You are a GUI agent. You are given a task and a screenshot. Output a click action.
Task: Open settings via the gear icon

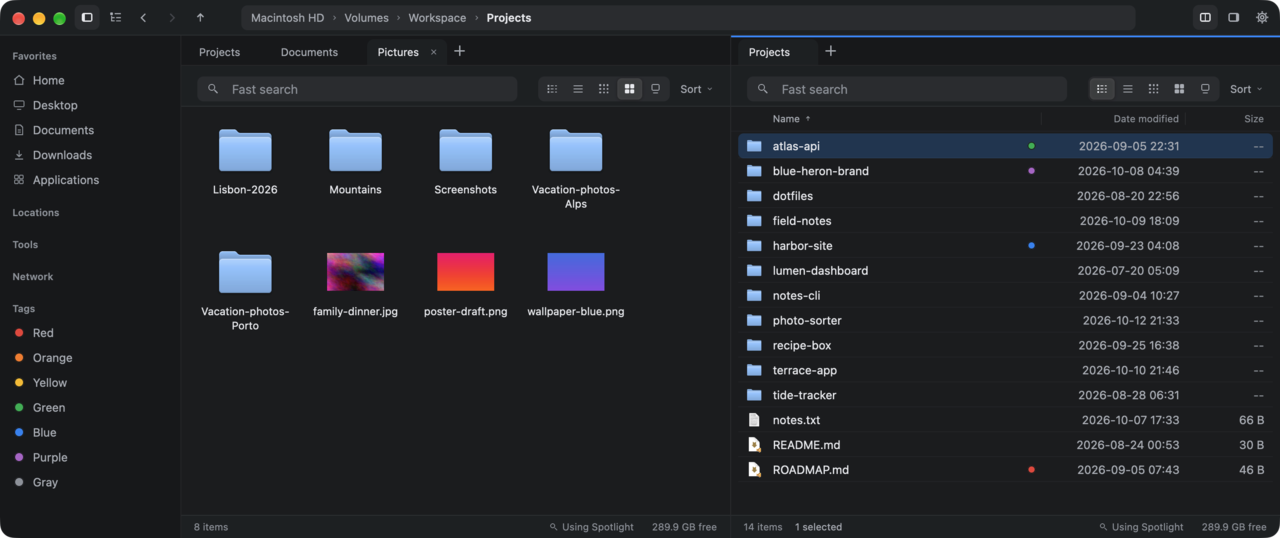[1261, 18]
